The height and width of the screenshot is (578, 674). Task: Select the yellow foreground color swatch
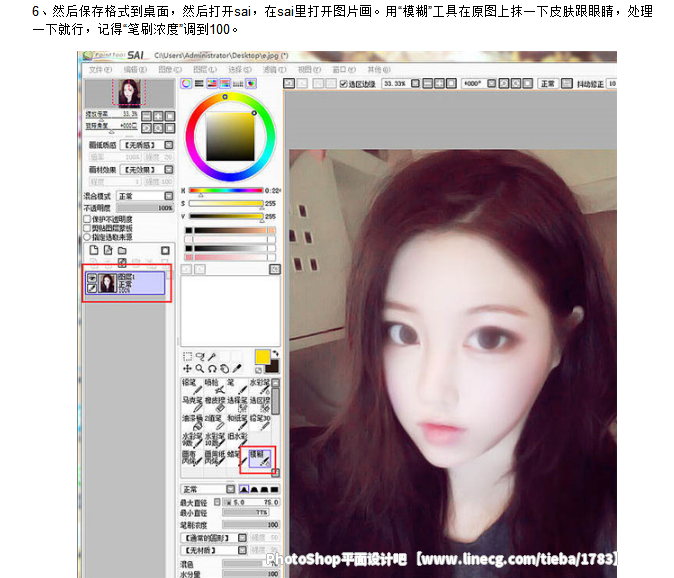pos(262,357)
